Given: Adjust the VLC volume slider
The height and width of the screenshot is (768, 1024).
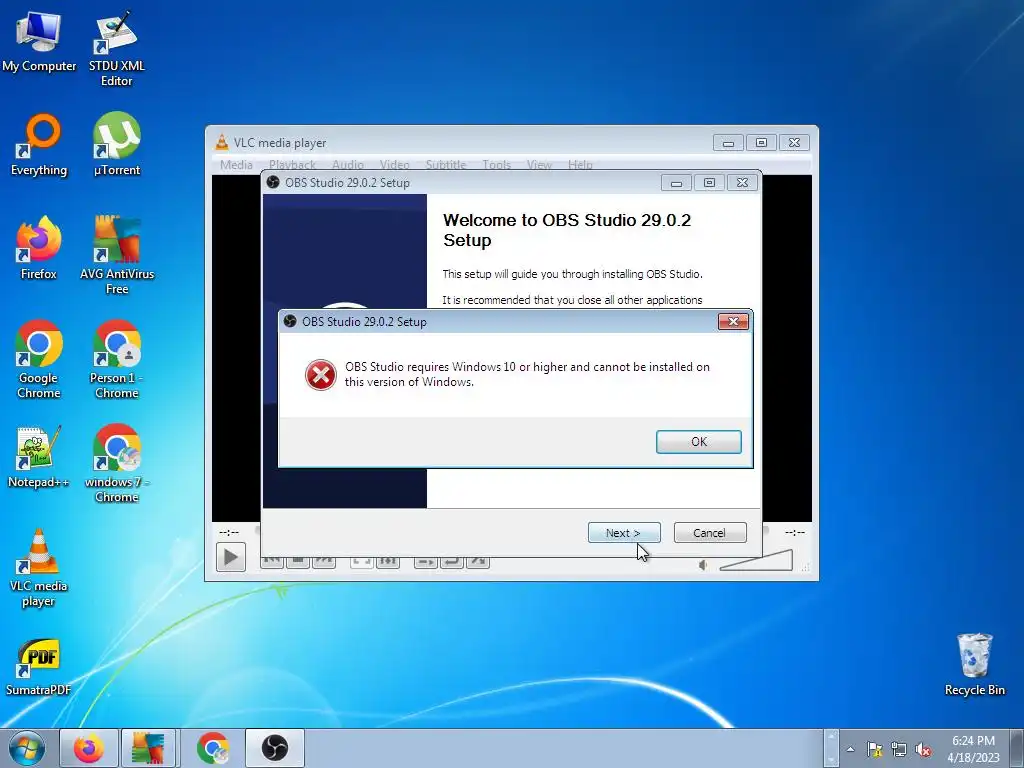Looking at the screenshot, I should point(756,560).
